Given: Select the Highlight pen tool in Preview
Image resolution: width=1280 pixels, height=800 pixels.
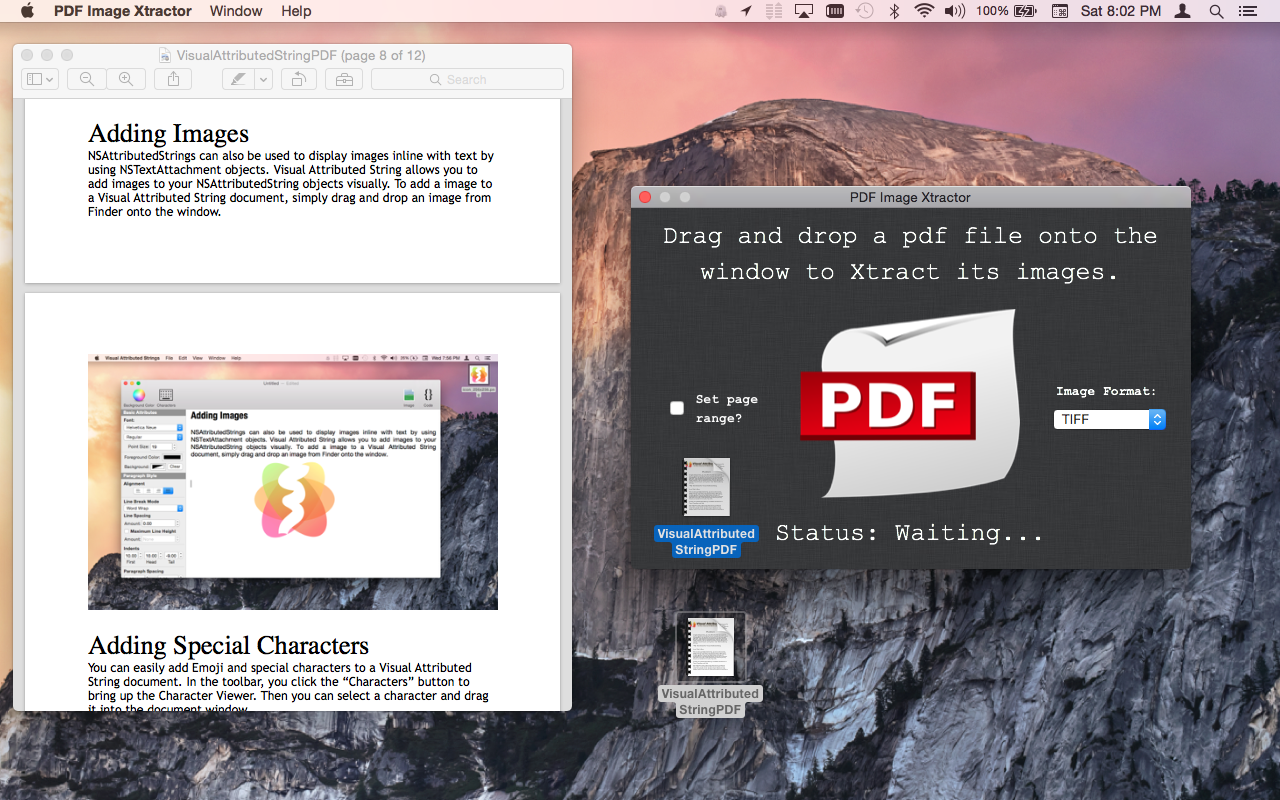Looking at the screenshot, I should coord(238,79).
